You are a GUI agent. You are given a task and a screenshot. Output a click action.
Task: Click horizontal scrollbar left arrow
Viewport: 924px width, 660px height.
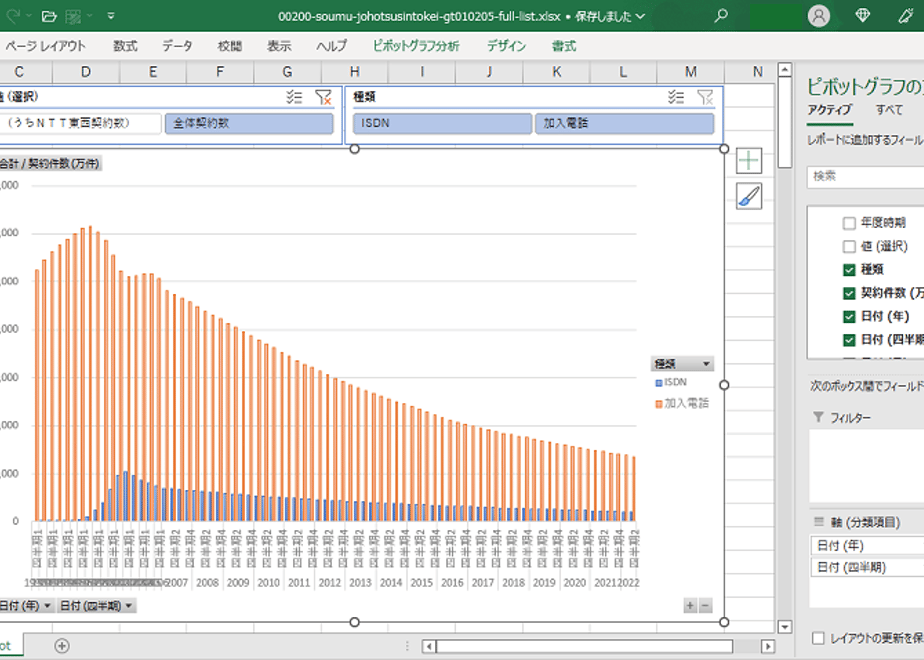429,646
